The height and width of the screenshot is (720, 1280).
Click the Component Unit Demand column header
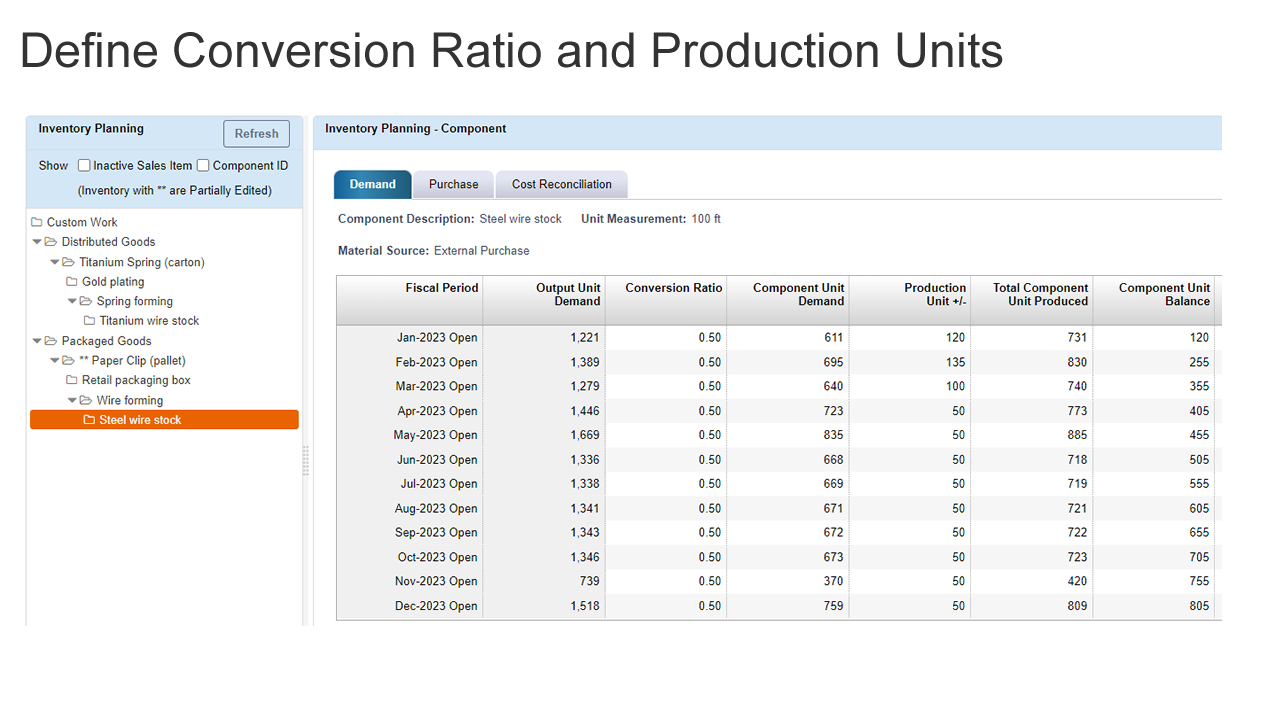pyautogui.click(x=788, y=300)
